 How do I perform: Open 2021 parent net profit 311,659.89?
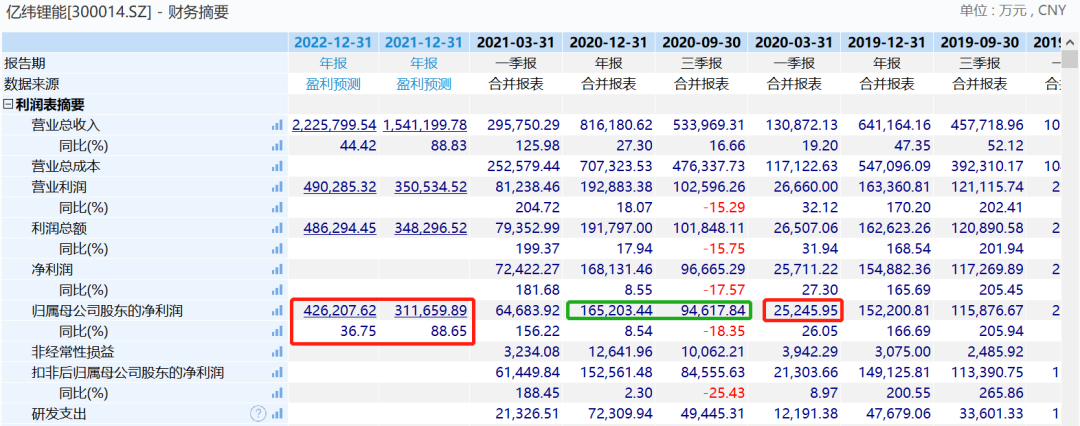[430, 311]
